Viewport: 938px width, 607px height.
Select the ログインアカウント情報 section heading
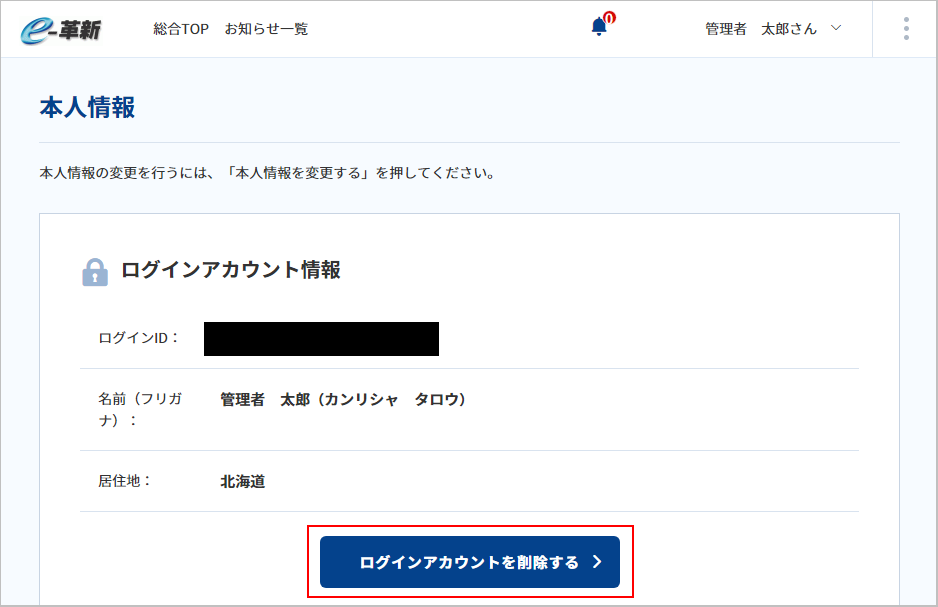[231, 270]
